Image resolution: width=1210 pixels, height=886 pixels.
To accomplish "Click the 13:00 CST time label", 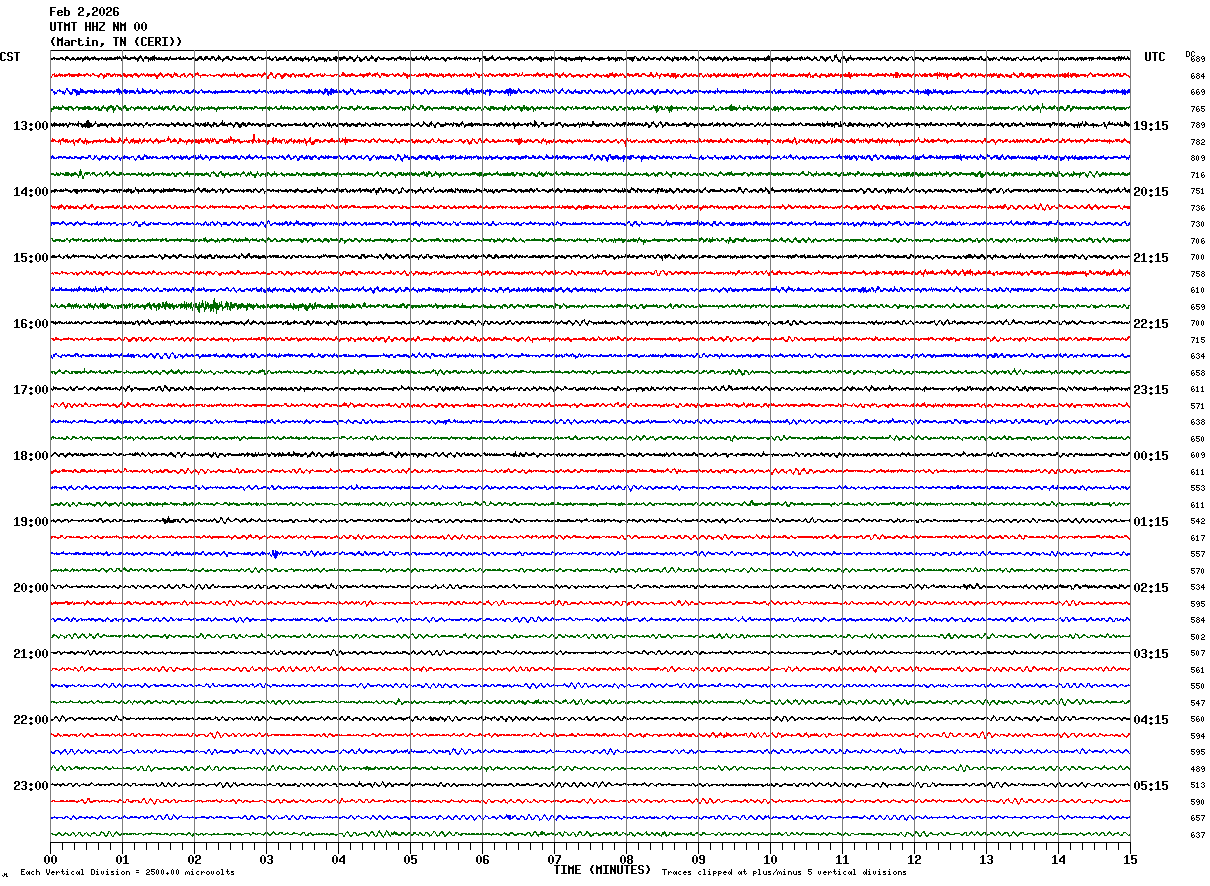I will [x=30, y=126].
